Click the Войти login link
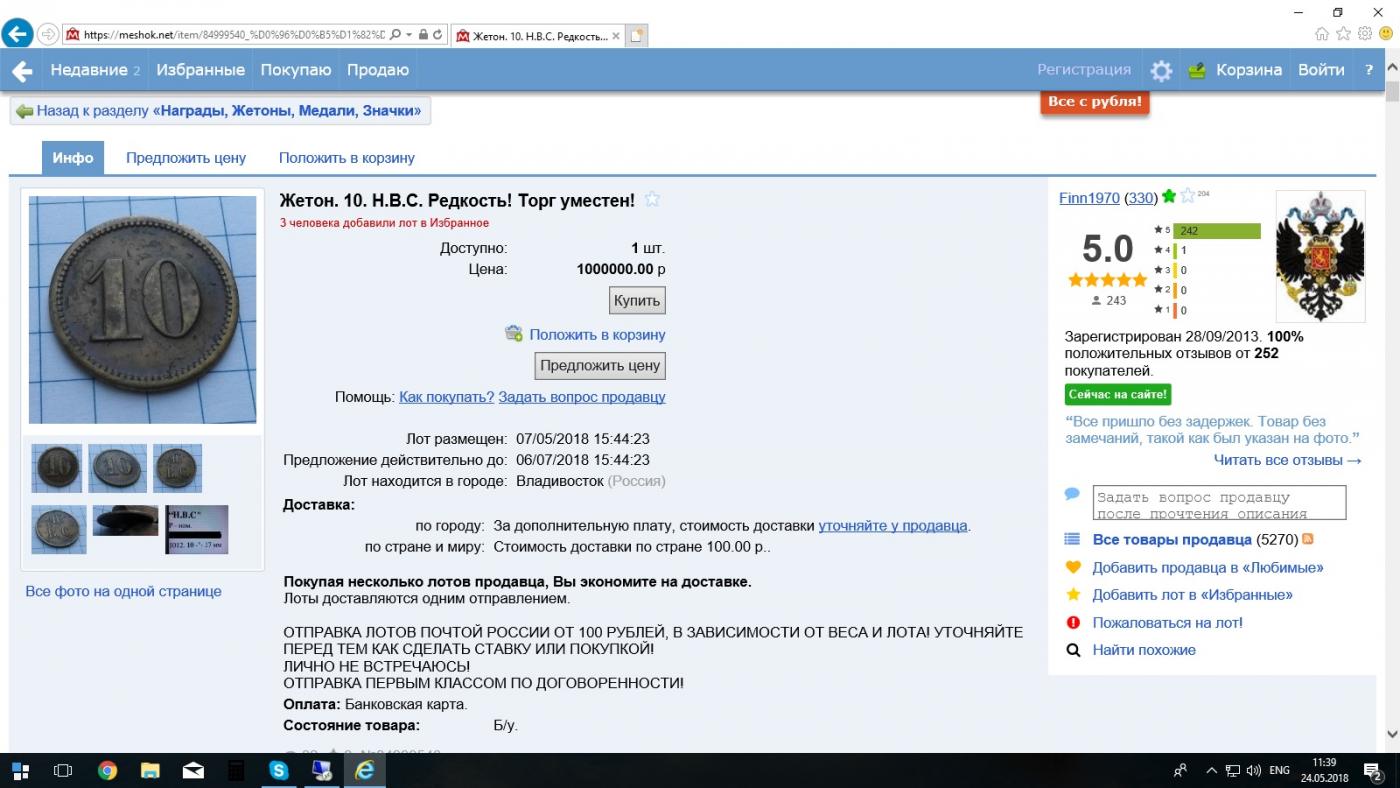The image size is (1400, 788). [x=1321, y=70]
